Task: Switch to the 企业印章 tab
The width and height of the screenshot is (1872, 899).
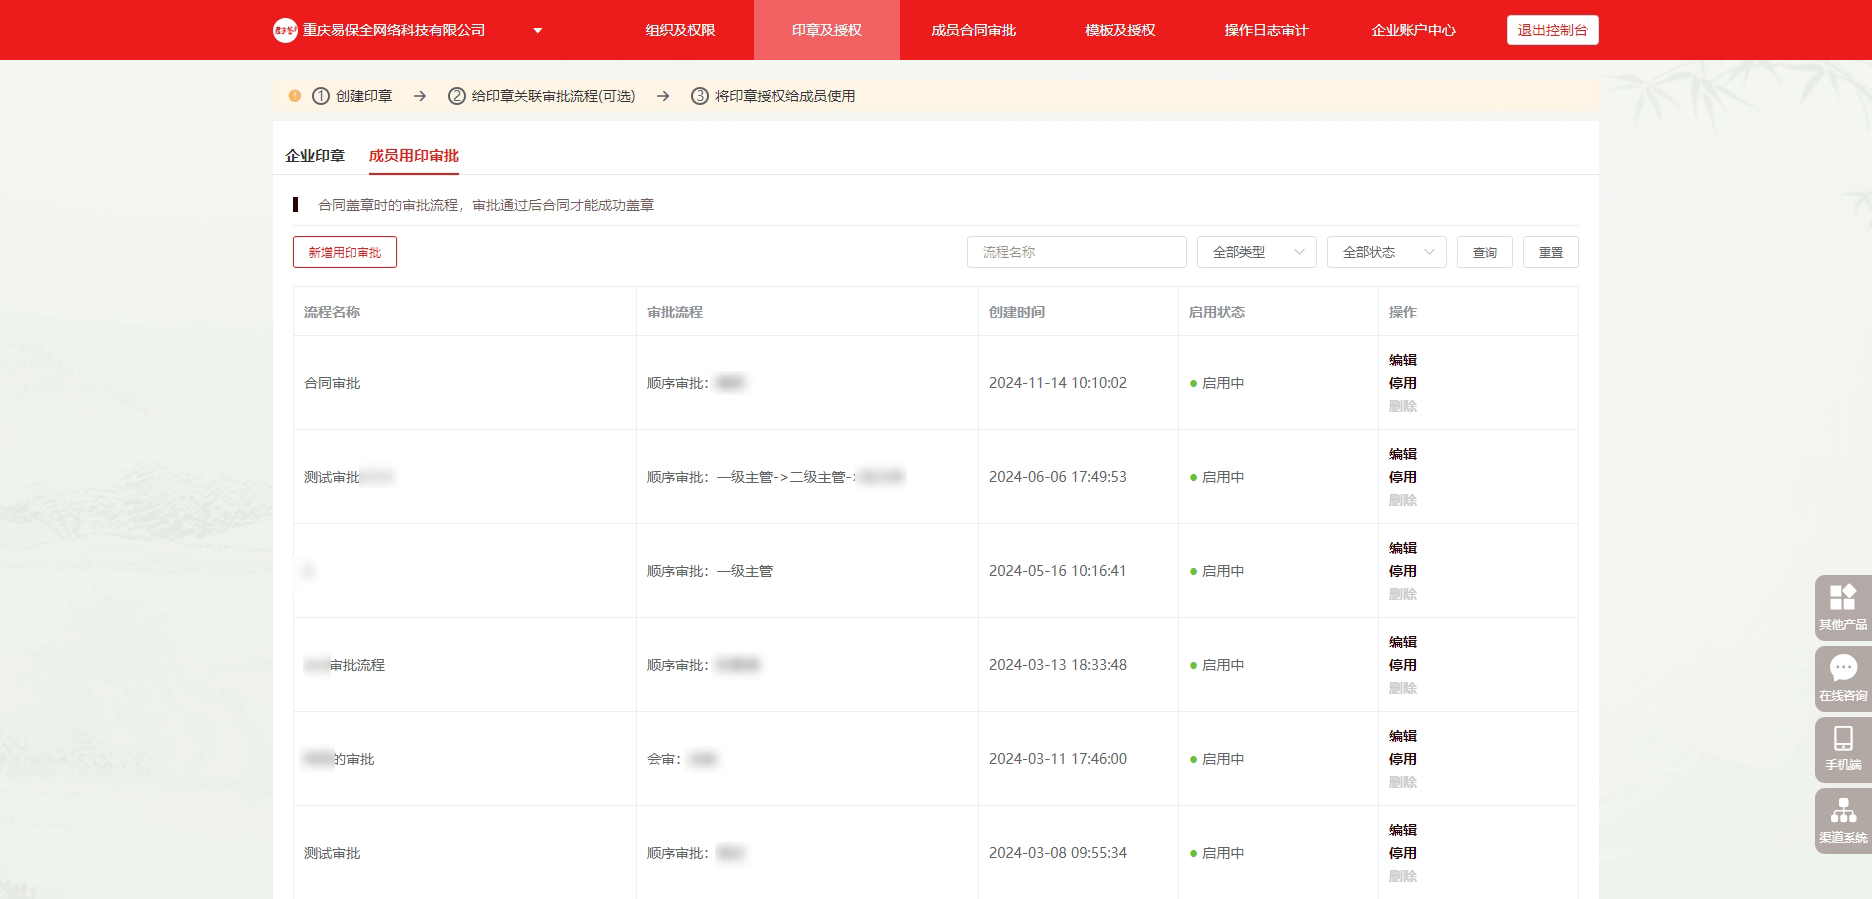Action: pyautogui.click(x=315, y=156)
